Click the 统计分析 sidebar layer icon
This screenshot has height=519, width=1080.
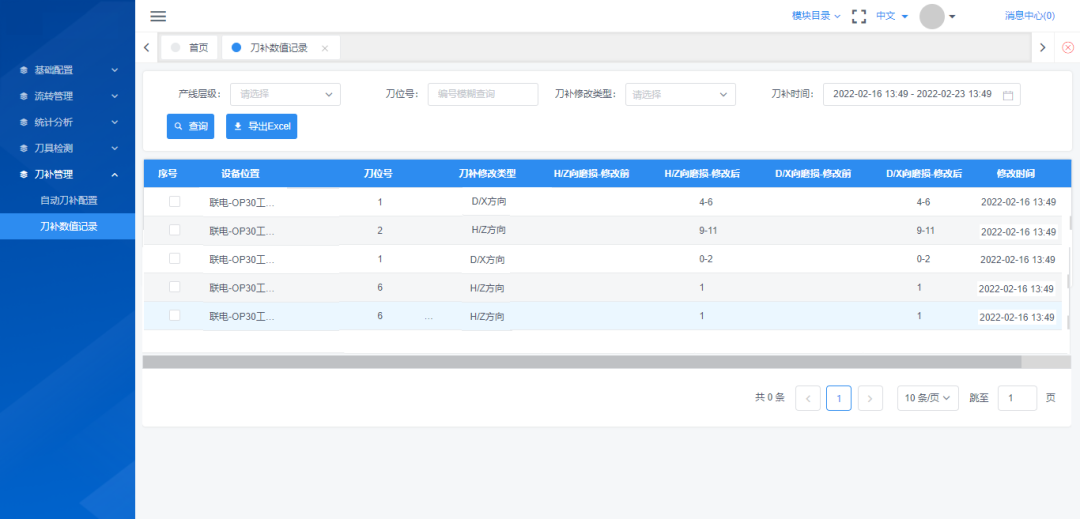pos(23,123)
